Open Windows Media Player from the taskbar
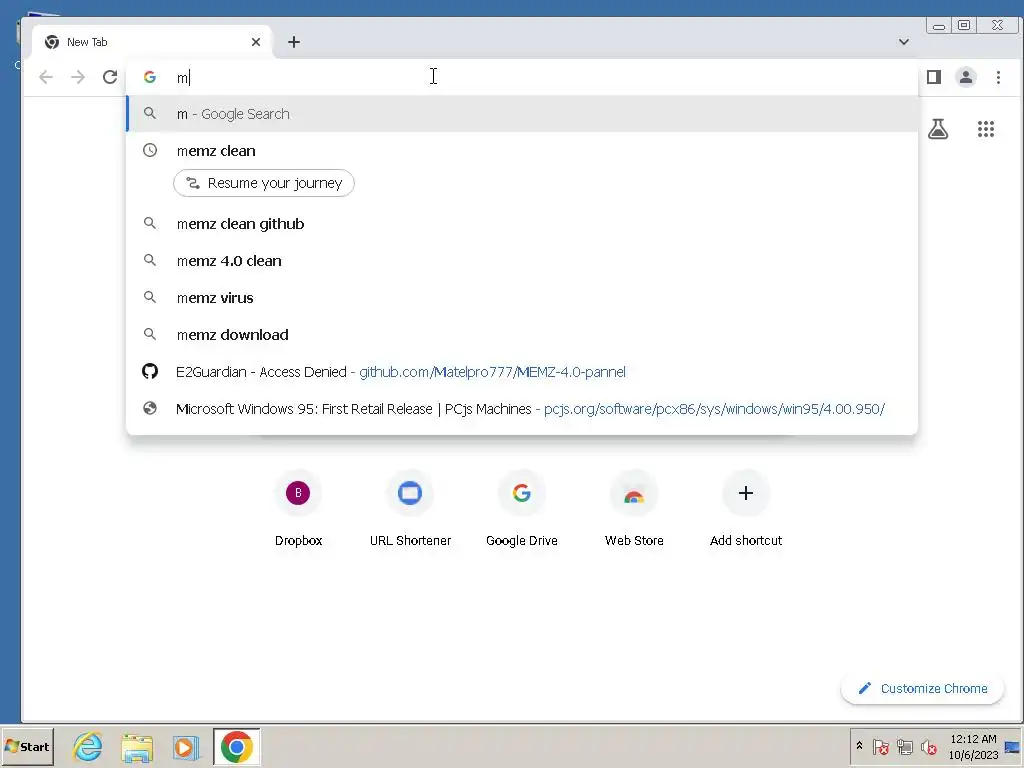The width and height of the screenshot is (1024, 768). (185, 747)
